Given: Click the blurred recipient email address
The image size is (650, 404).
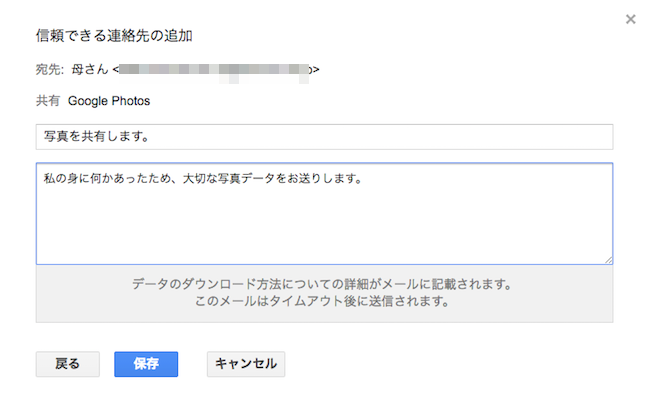Looking at the screenshot, I should point(214,69).
